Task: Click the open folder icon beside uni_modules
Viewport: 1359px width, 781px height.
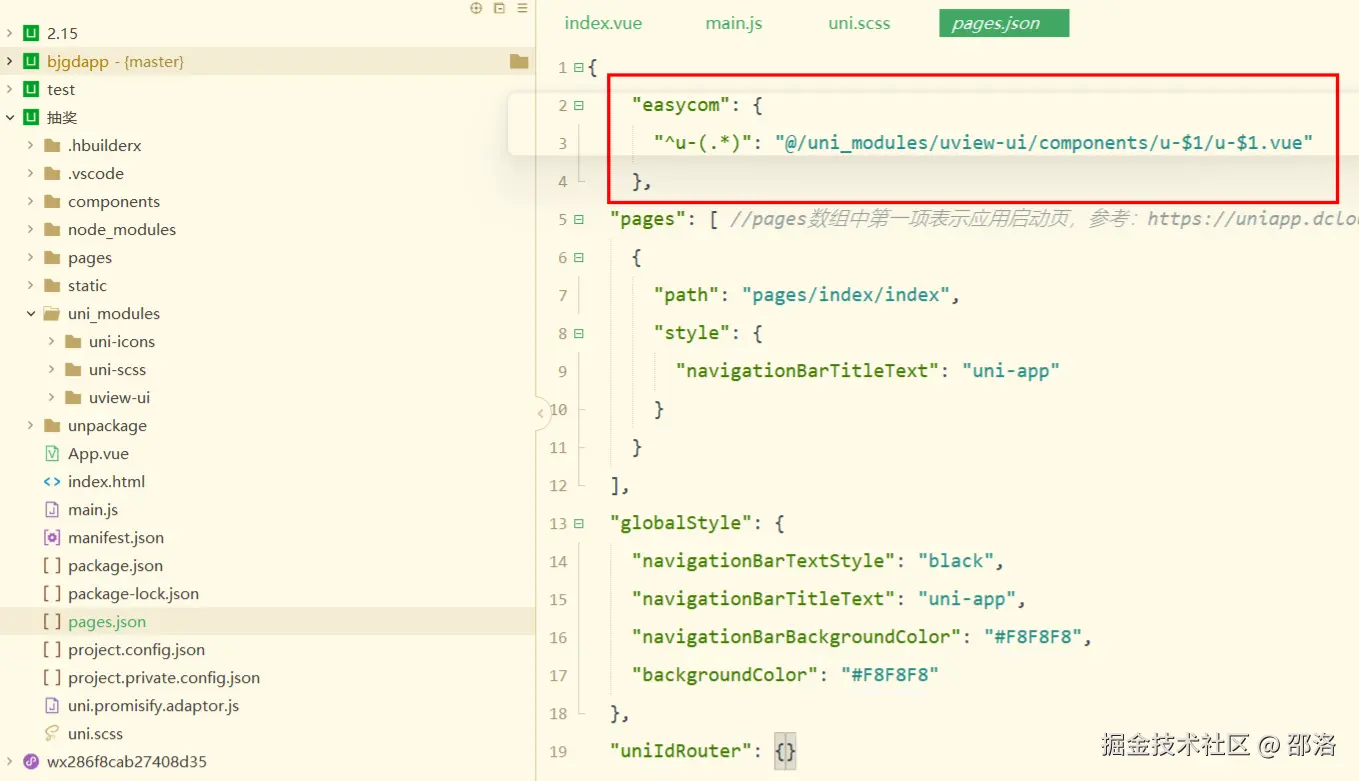Action: pyautogui.click(x=52, y=313)
